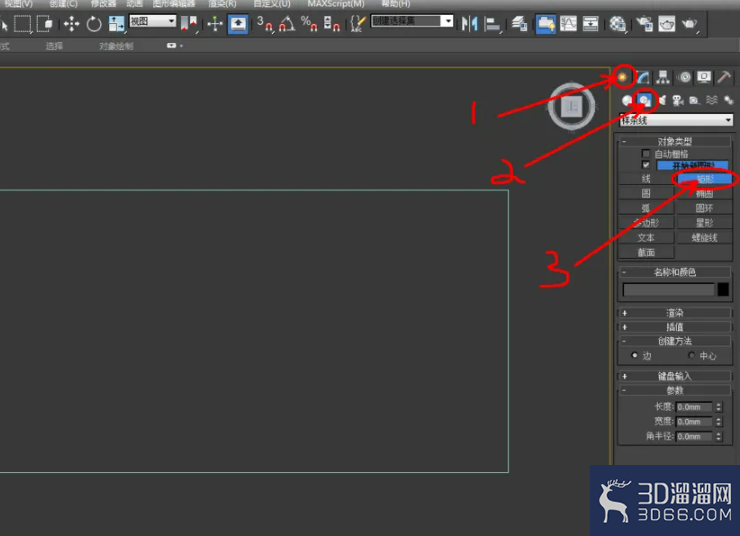
Task: Toggle the Percent Snap icon
Action: click(309, 24)
